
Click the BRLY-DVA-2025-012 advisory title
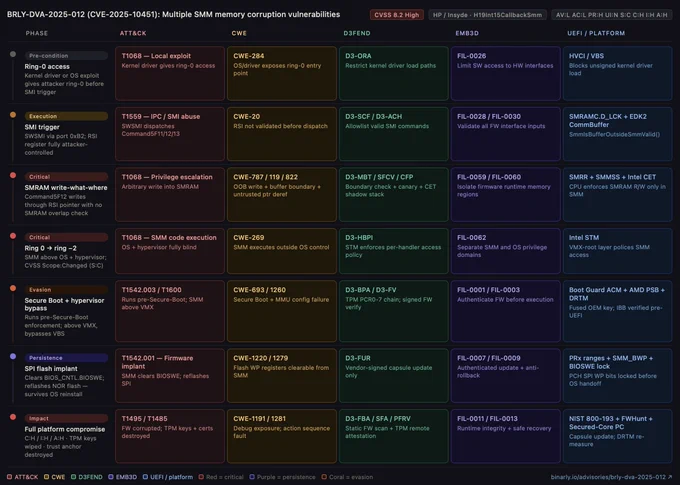click(x=173, y=14)
